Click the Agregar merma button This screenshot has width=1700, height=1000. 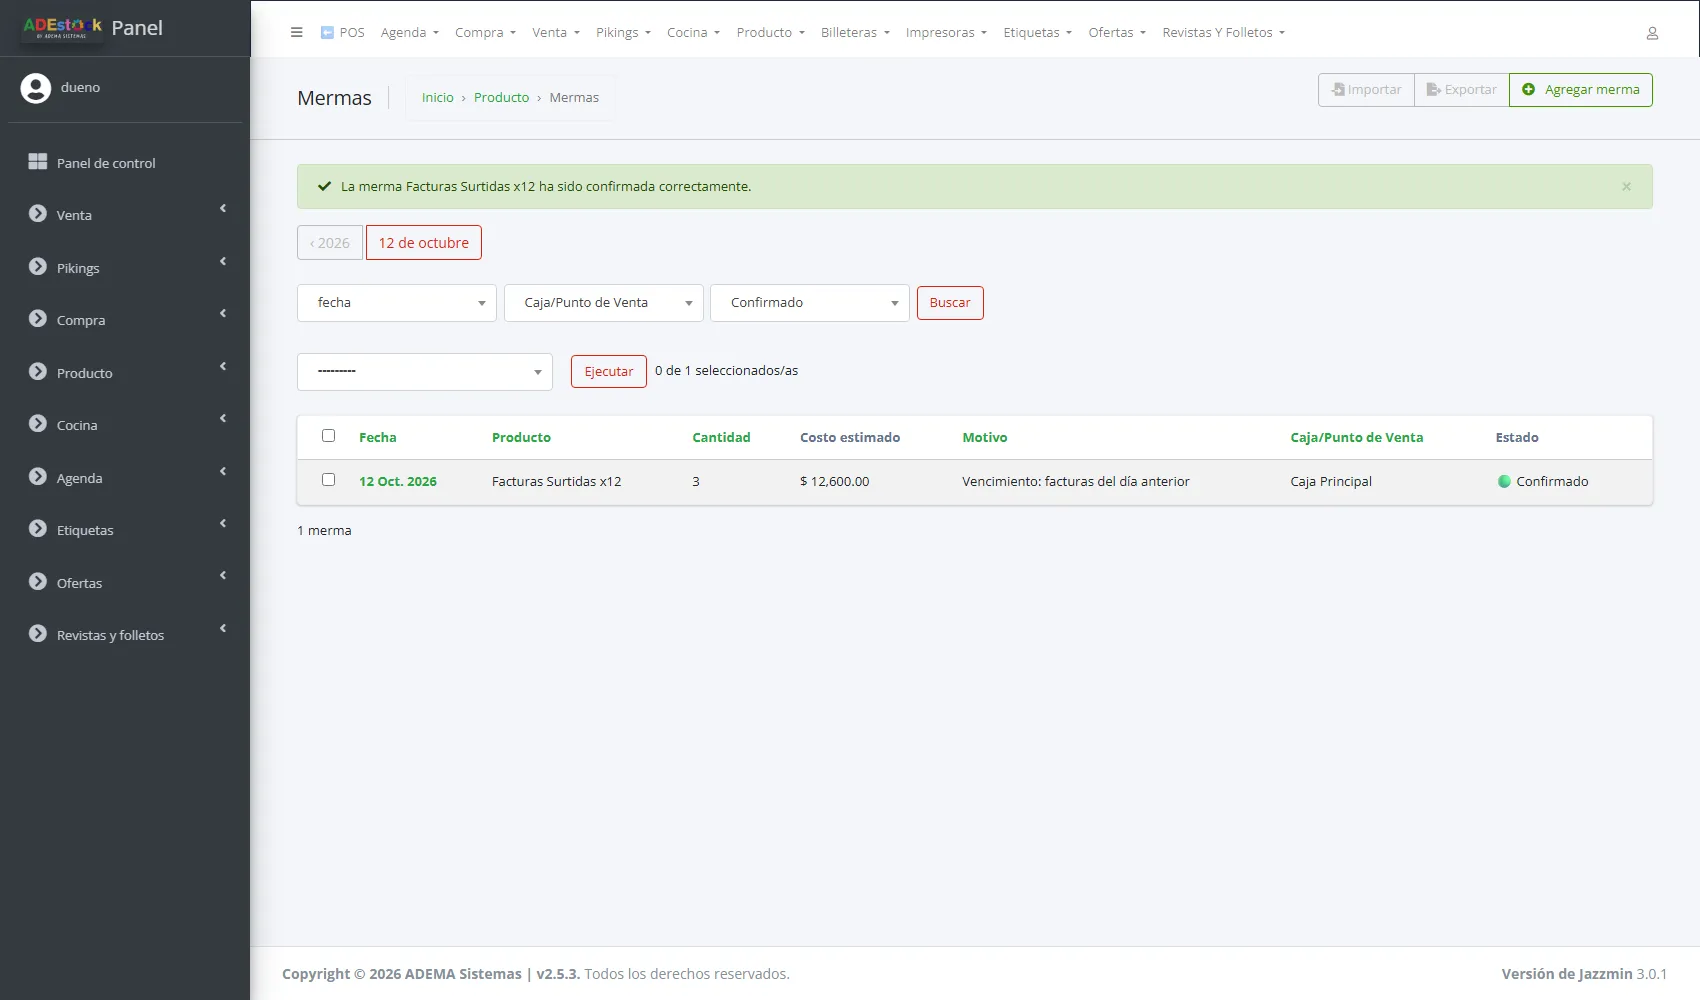(x=1581, y=90)
